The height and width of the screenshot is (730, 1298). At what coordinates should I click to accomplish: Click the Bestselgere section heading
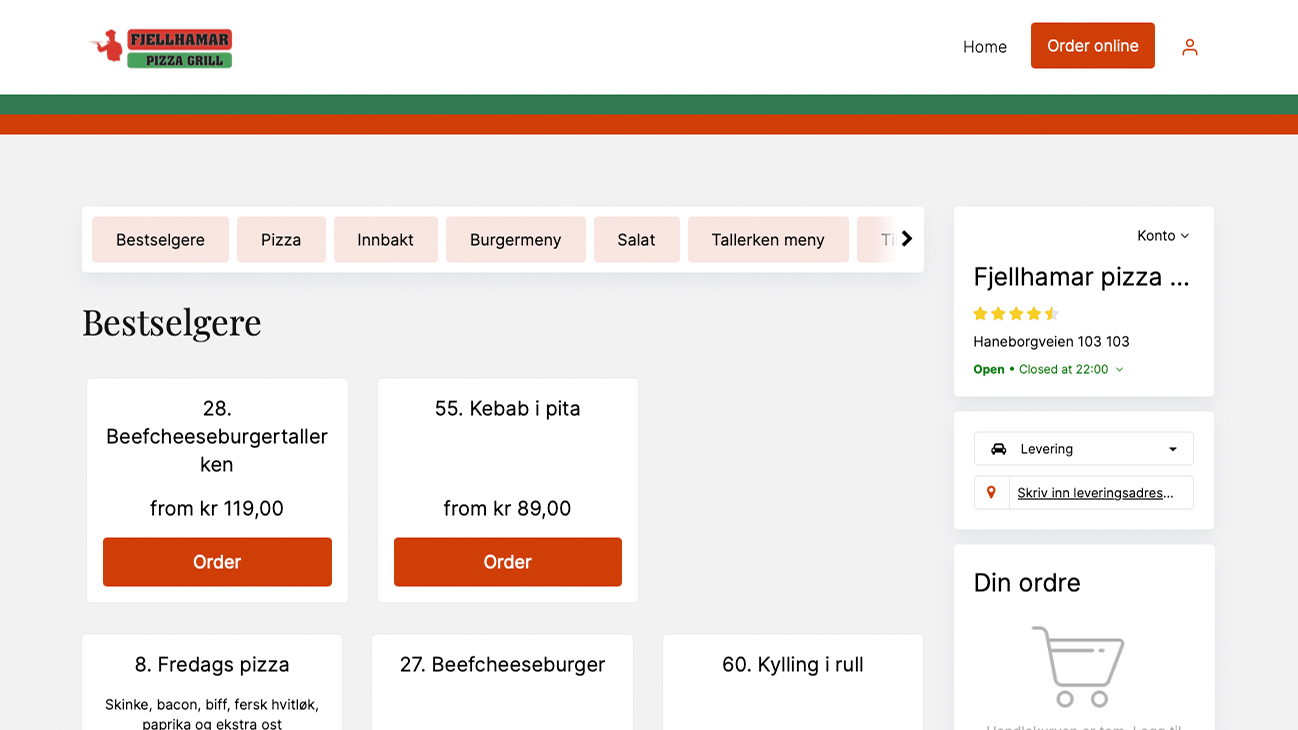(x=172, y=322)
